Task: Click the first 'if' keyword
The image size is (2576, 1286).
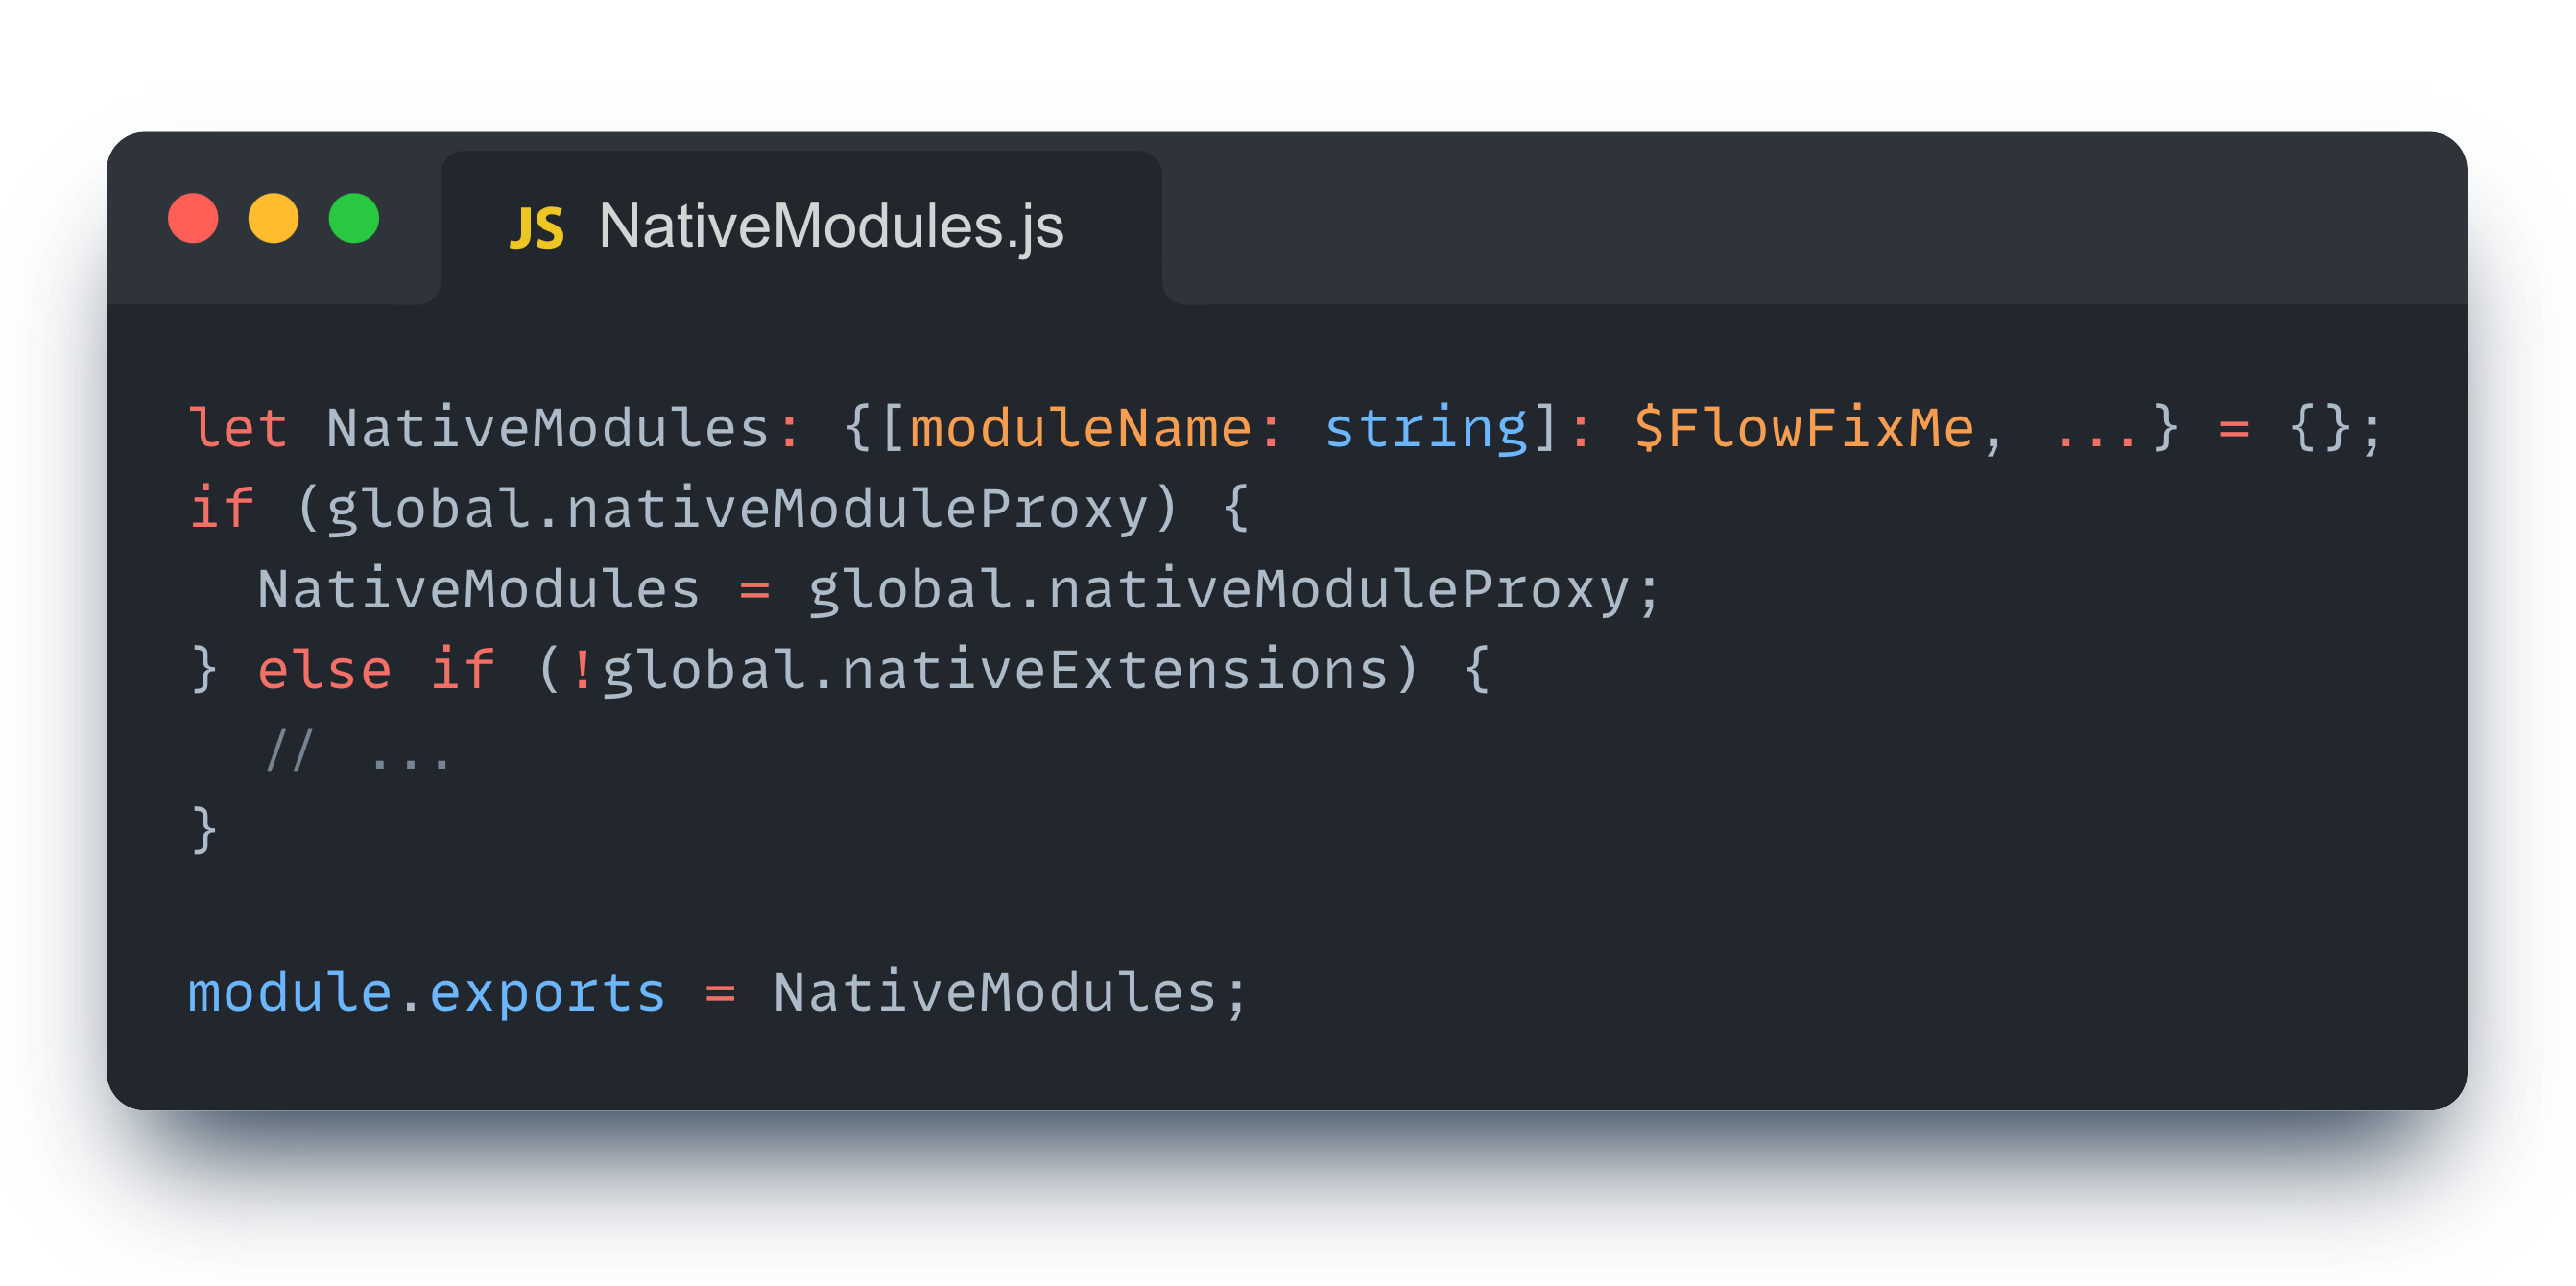Action: [x=222, y=509]
